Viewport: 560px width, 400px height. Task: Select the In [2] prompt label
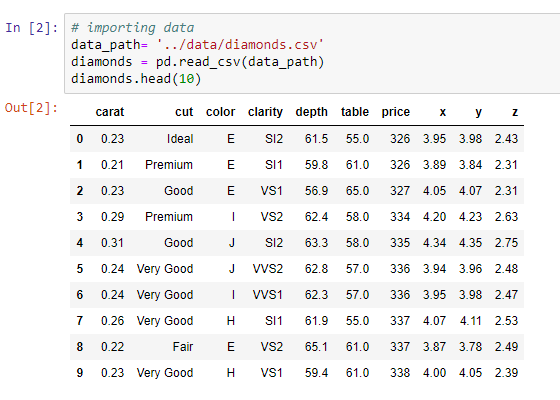tap(31, 28)
